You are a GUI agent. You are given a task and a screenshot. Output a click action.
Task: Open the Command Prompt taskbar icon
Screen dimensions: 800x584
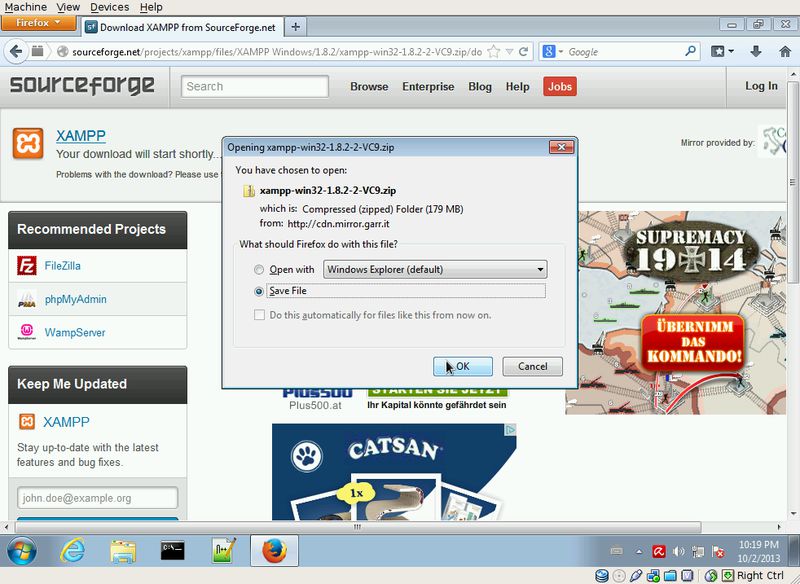pos(173,551)
